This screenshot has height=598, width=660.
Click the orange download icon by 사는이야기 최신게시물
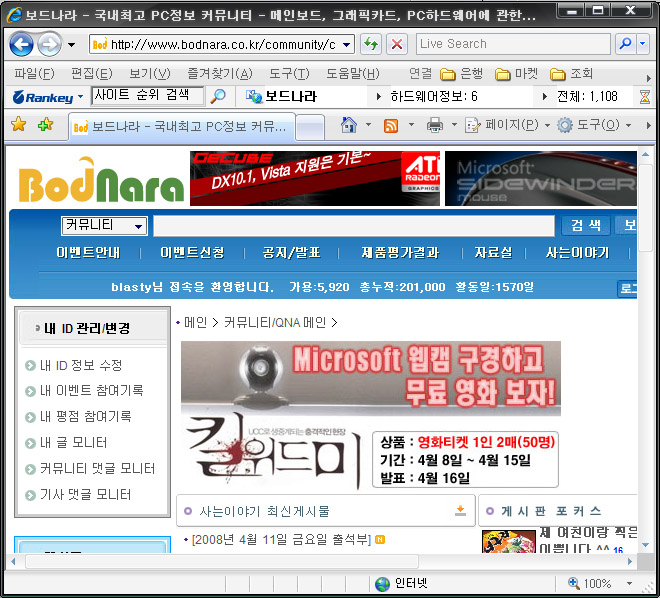point(460,510)
